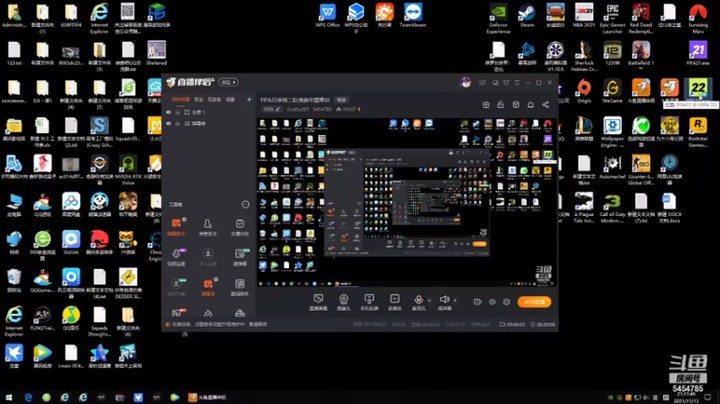Hide the second source layer via its eye icon
Screen dimensions: 720x404
coord(169,123)
